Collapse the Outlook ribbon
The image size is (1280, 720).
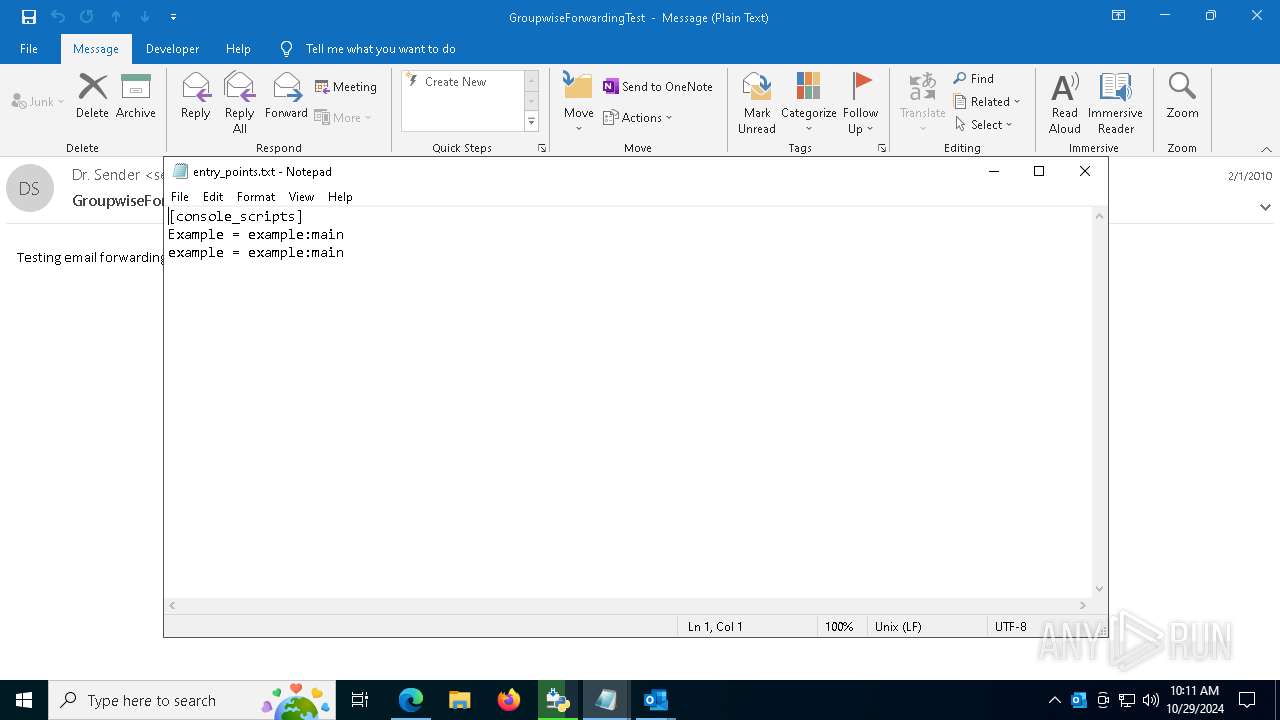[x=1265, y=148]
